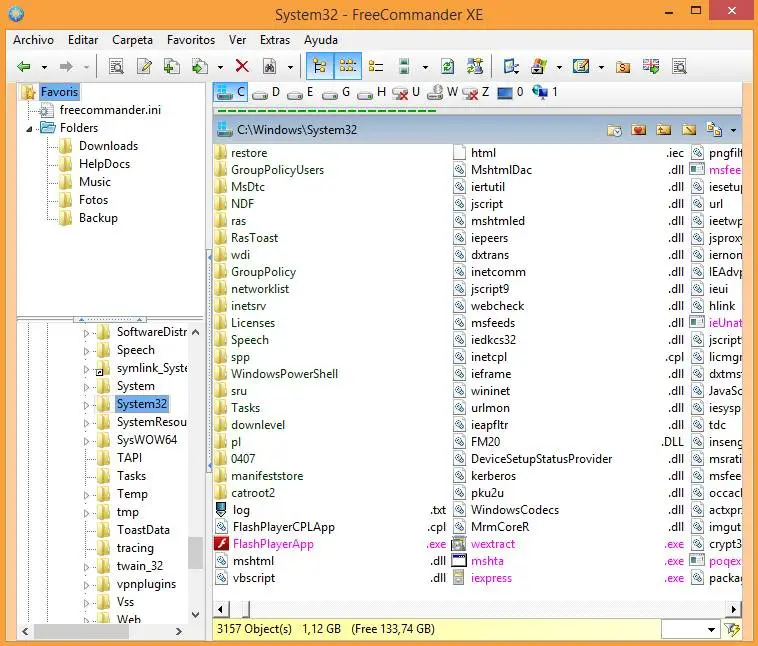
Task: Switch to drive E
Action: [x=300, y=92]
